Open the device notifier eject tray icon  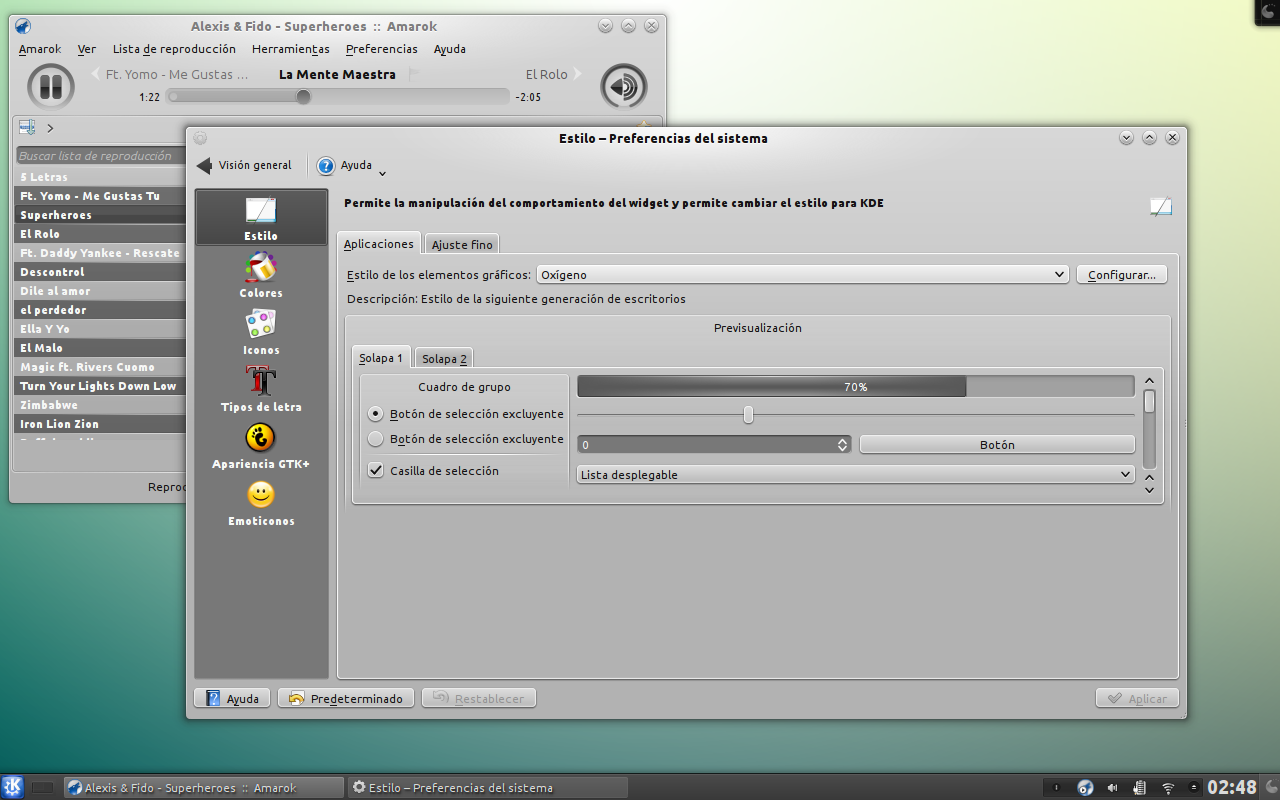point(1193,788)
